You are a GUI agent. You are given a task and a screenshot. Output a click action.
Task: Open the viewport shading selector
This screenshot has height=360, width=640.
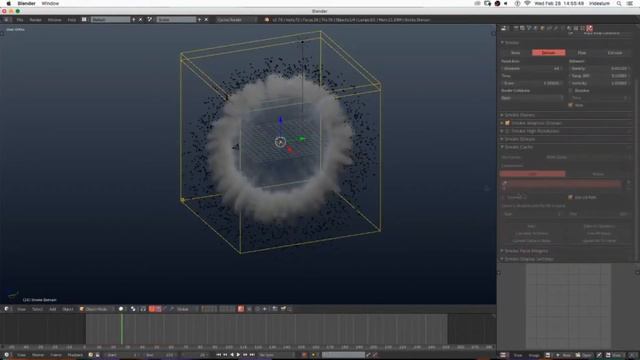click(122, 309)
